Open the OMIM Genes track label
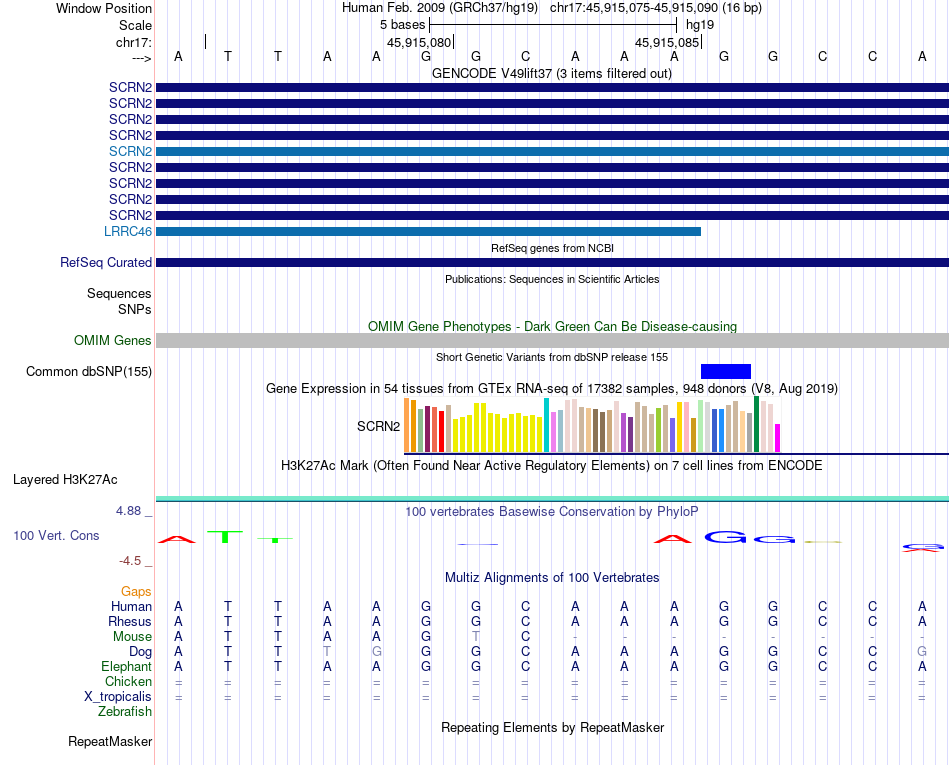The width and height of the screenshot is (950, 765). click(113, 340)
